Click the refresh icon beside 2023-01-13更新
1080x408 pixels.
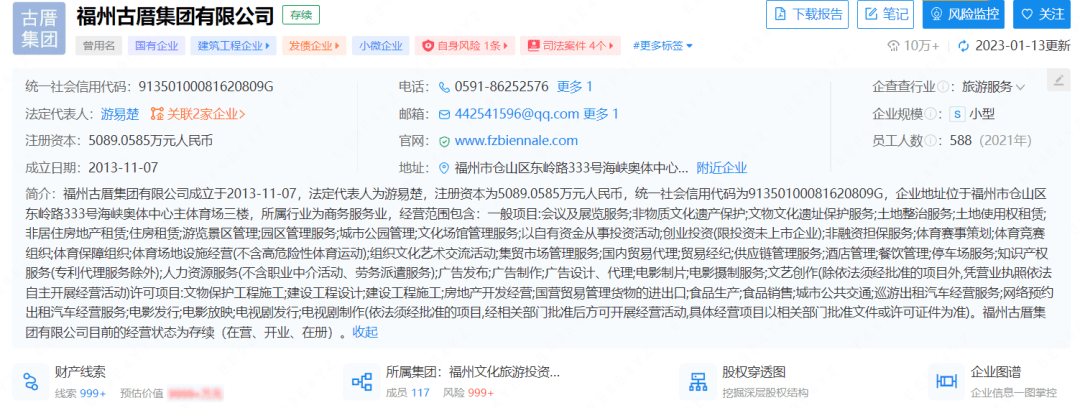(963, 46)
